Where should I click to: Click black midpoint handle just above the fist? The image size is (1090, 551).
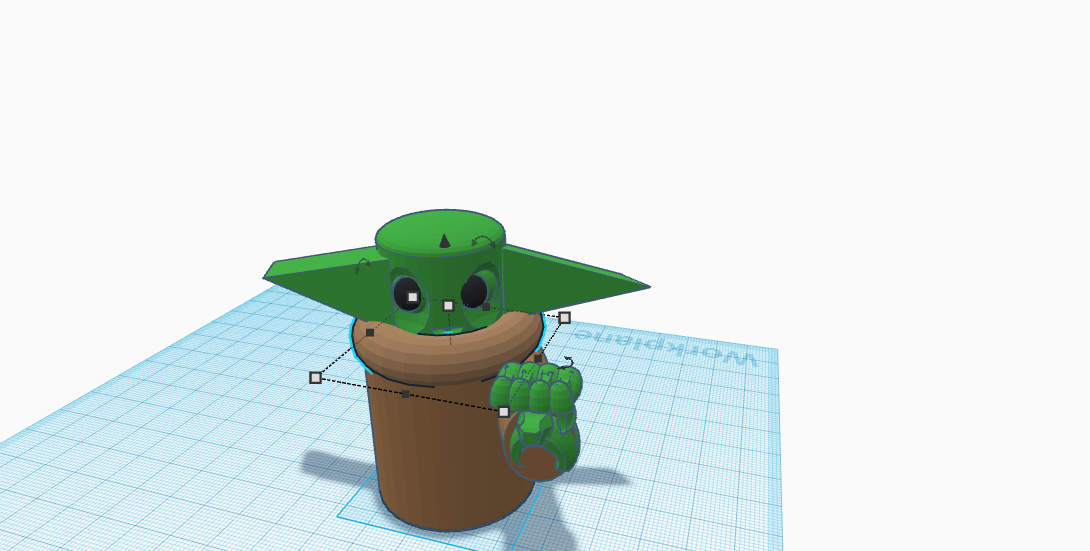[x=537, y=358]
